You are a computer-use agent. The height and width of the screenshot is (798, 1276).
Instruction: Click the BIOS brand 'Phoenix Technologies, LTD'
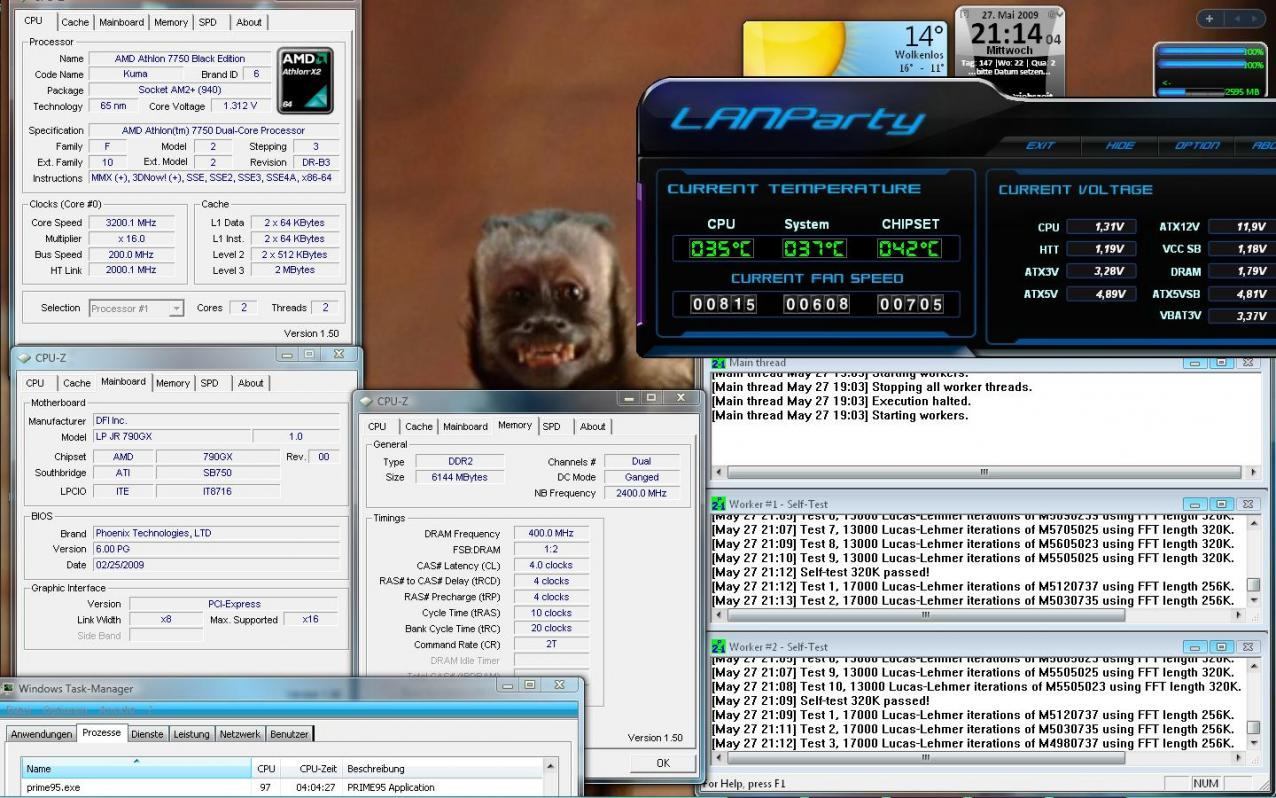216,534
